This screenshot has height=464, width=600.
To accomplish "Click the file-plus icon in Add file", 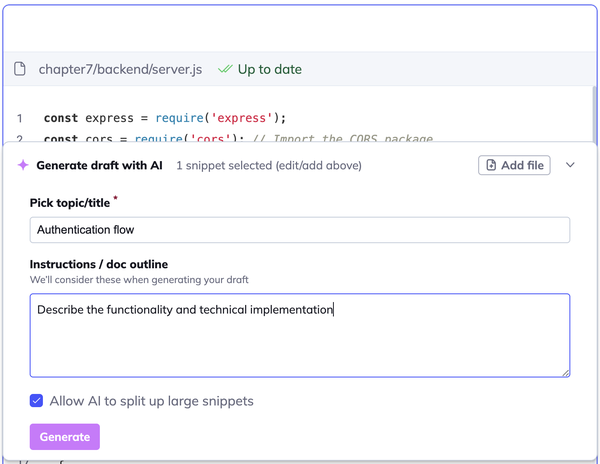I will tap(491, 165).
